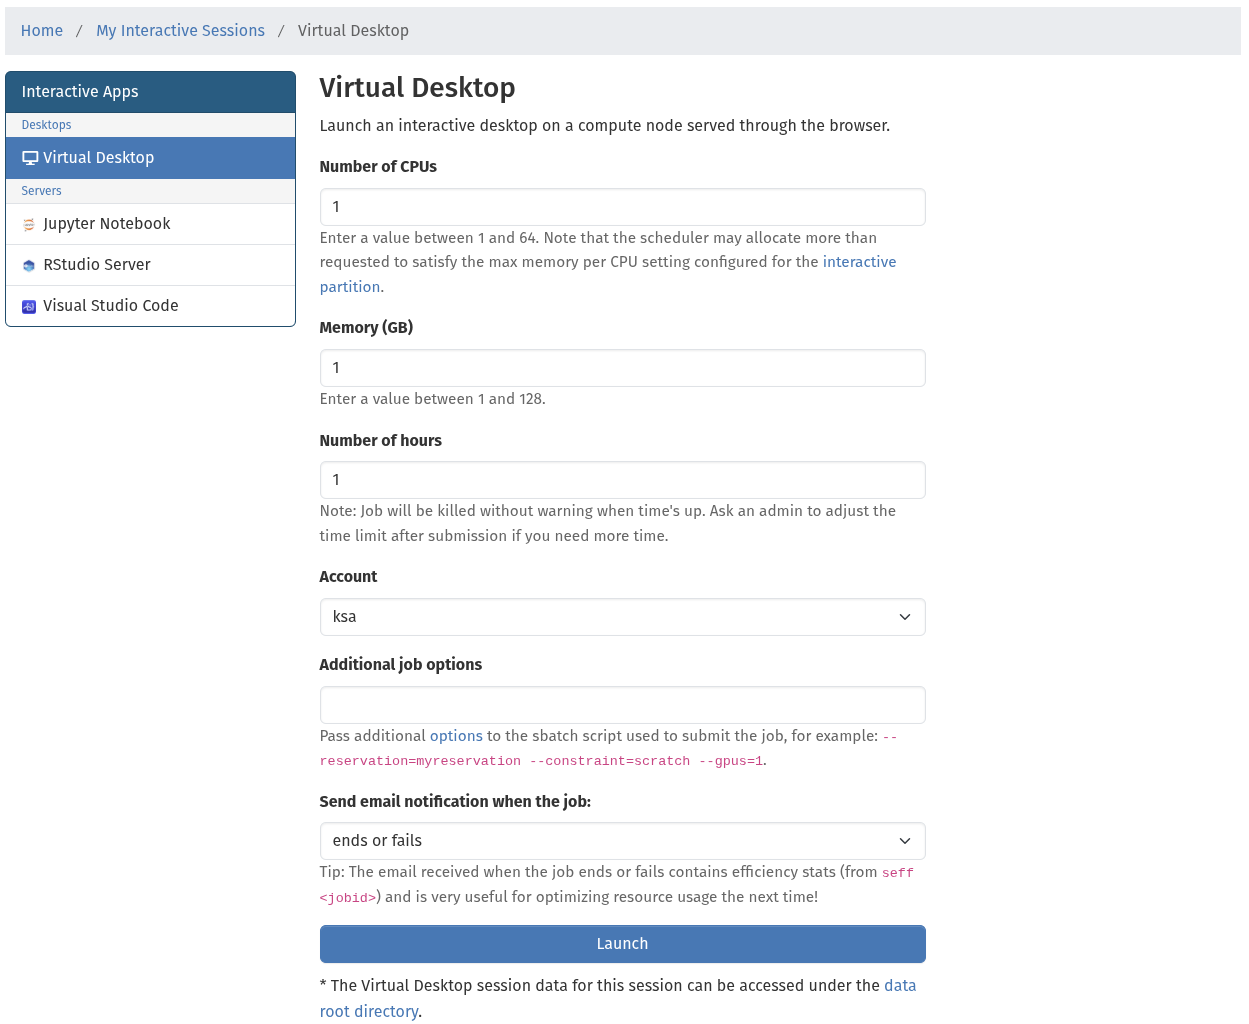The height and width of the screenshot is (1024, 1249).
Task: Click the Servers section label
Action: [41, 191]
